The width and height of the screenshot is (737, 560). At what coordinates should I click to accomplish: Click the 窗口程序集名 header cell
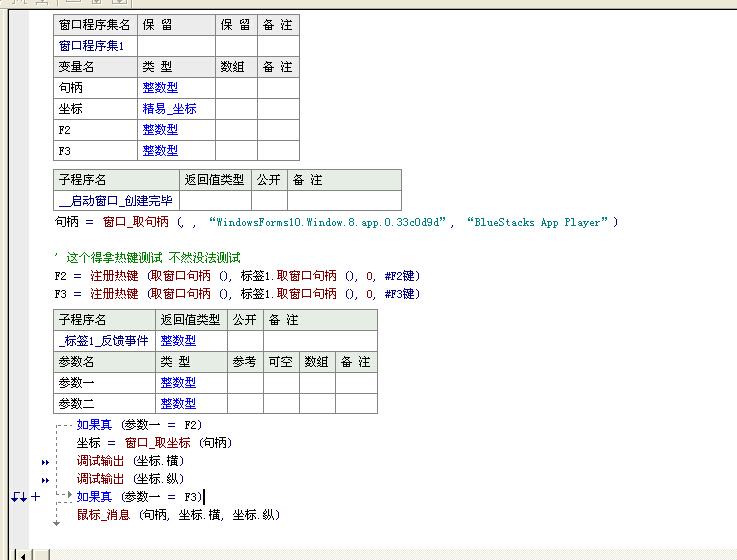pos(95,25)
